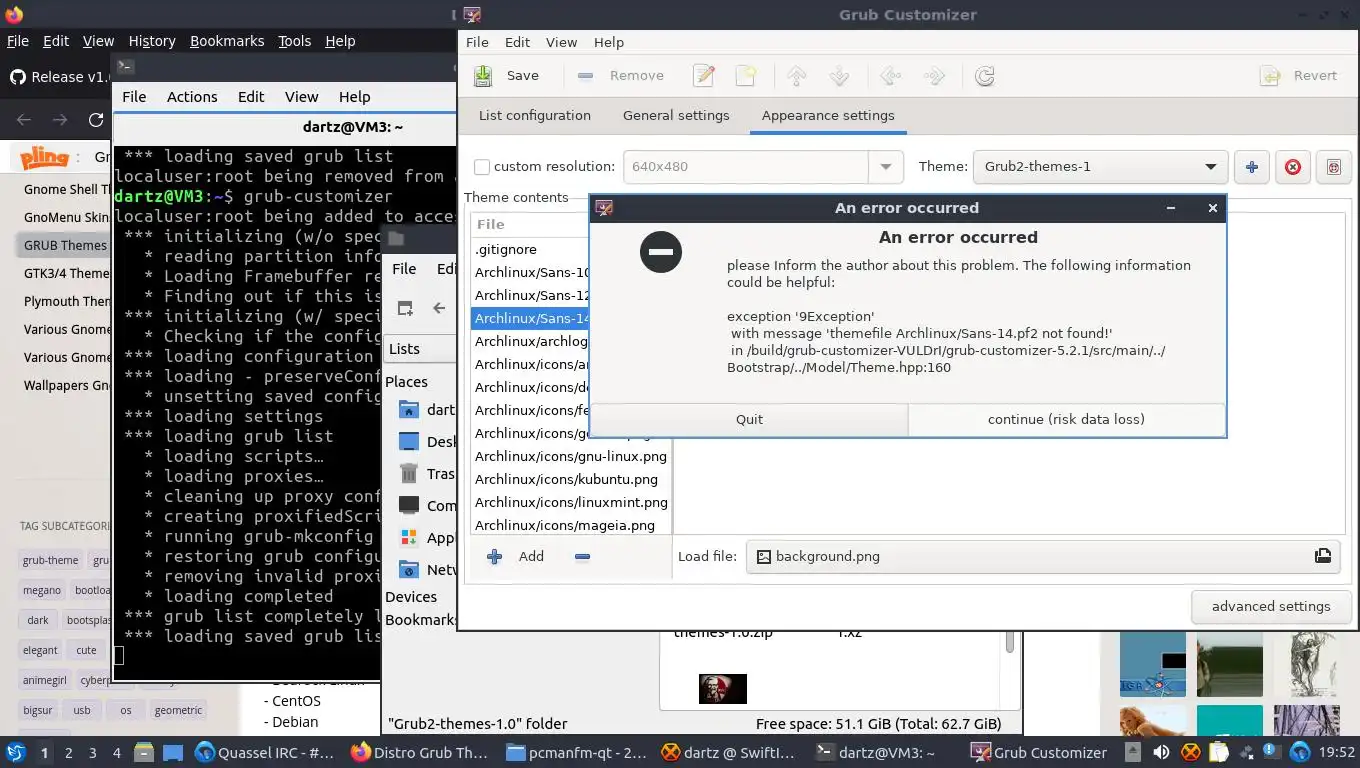Click the new entry note icon
The height and width of the screenshot is (768, 1360).
(746, 76)
